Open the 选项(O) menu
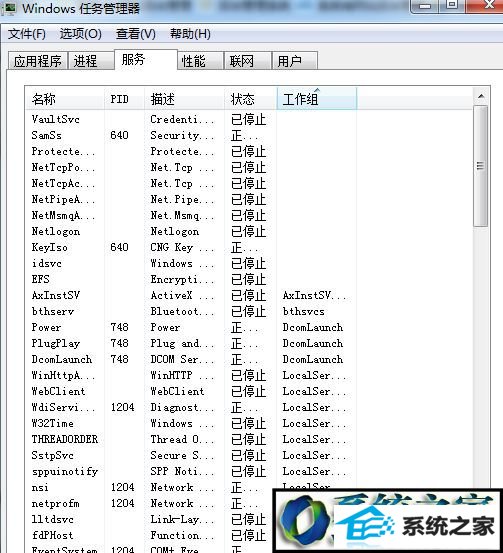503x553 pixels. tap(80, 34)
